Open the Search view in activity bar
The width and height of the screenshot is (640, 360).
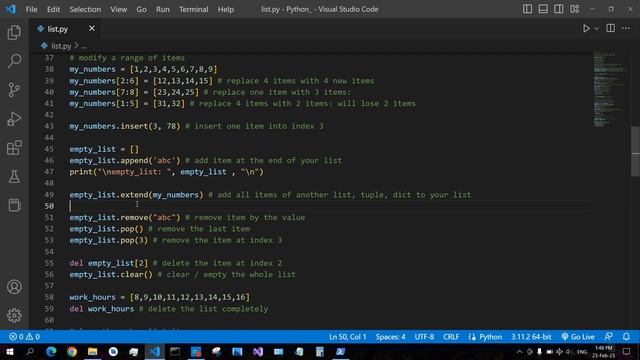coord(14,61)
